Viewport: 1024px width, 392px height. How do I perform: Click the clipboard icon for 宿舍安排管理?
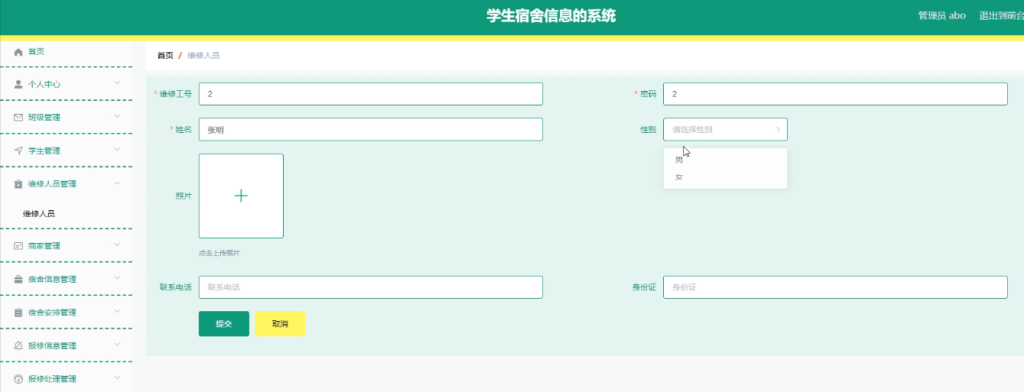(18, 313)
